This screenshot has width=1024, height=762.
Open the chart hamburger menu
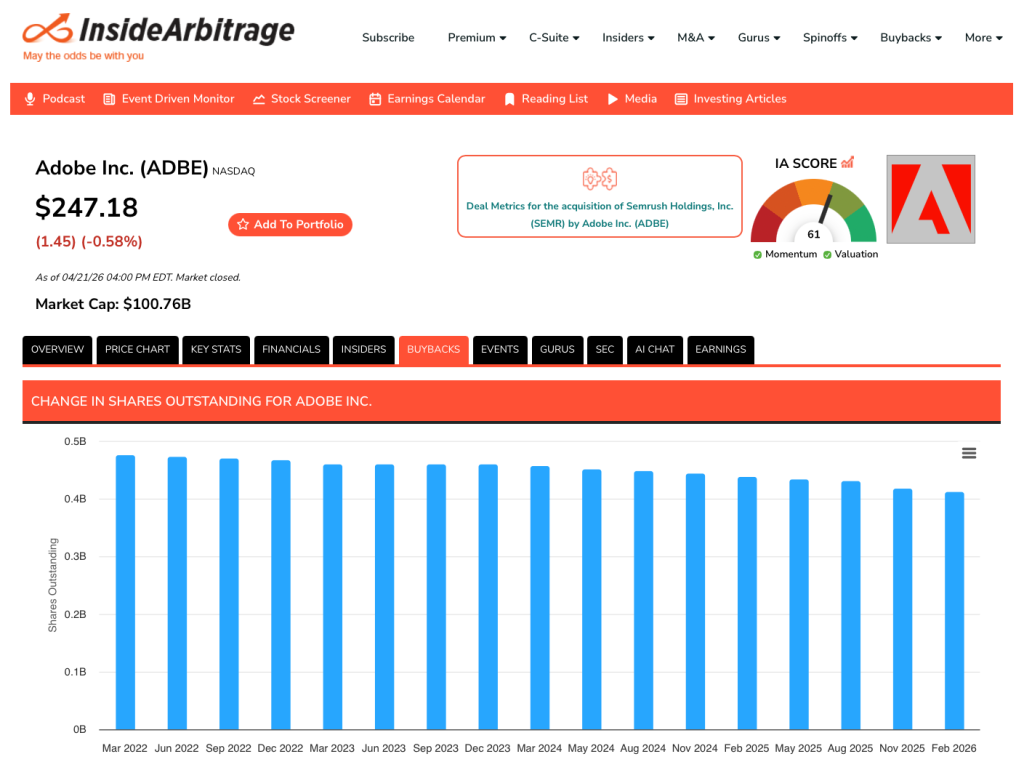[x=968, y=453]
